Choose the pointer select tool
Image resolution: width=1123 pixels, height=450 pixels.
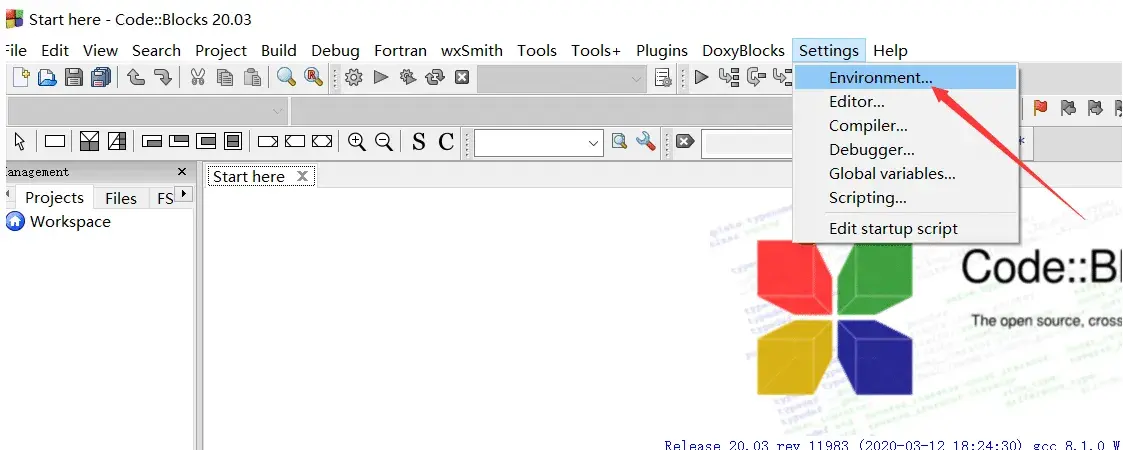point(20,141)
